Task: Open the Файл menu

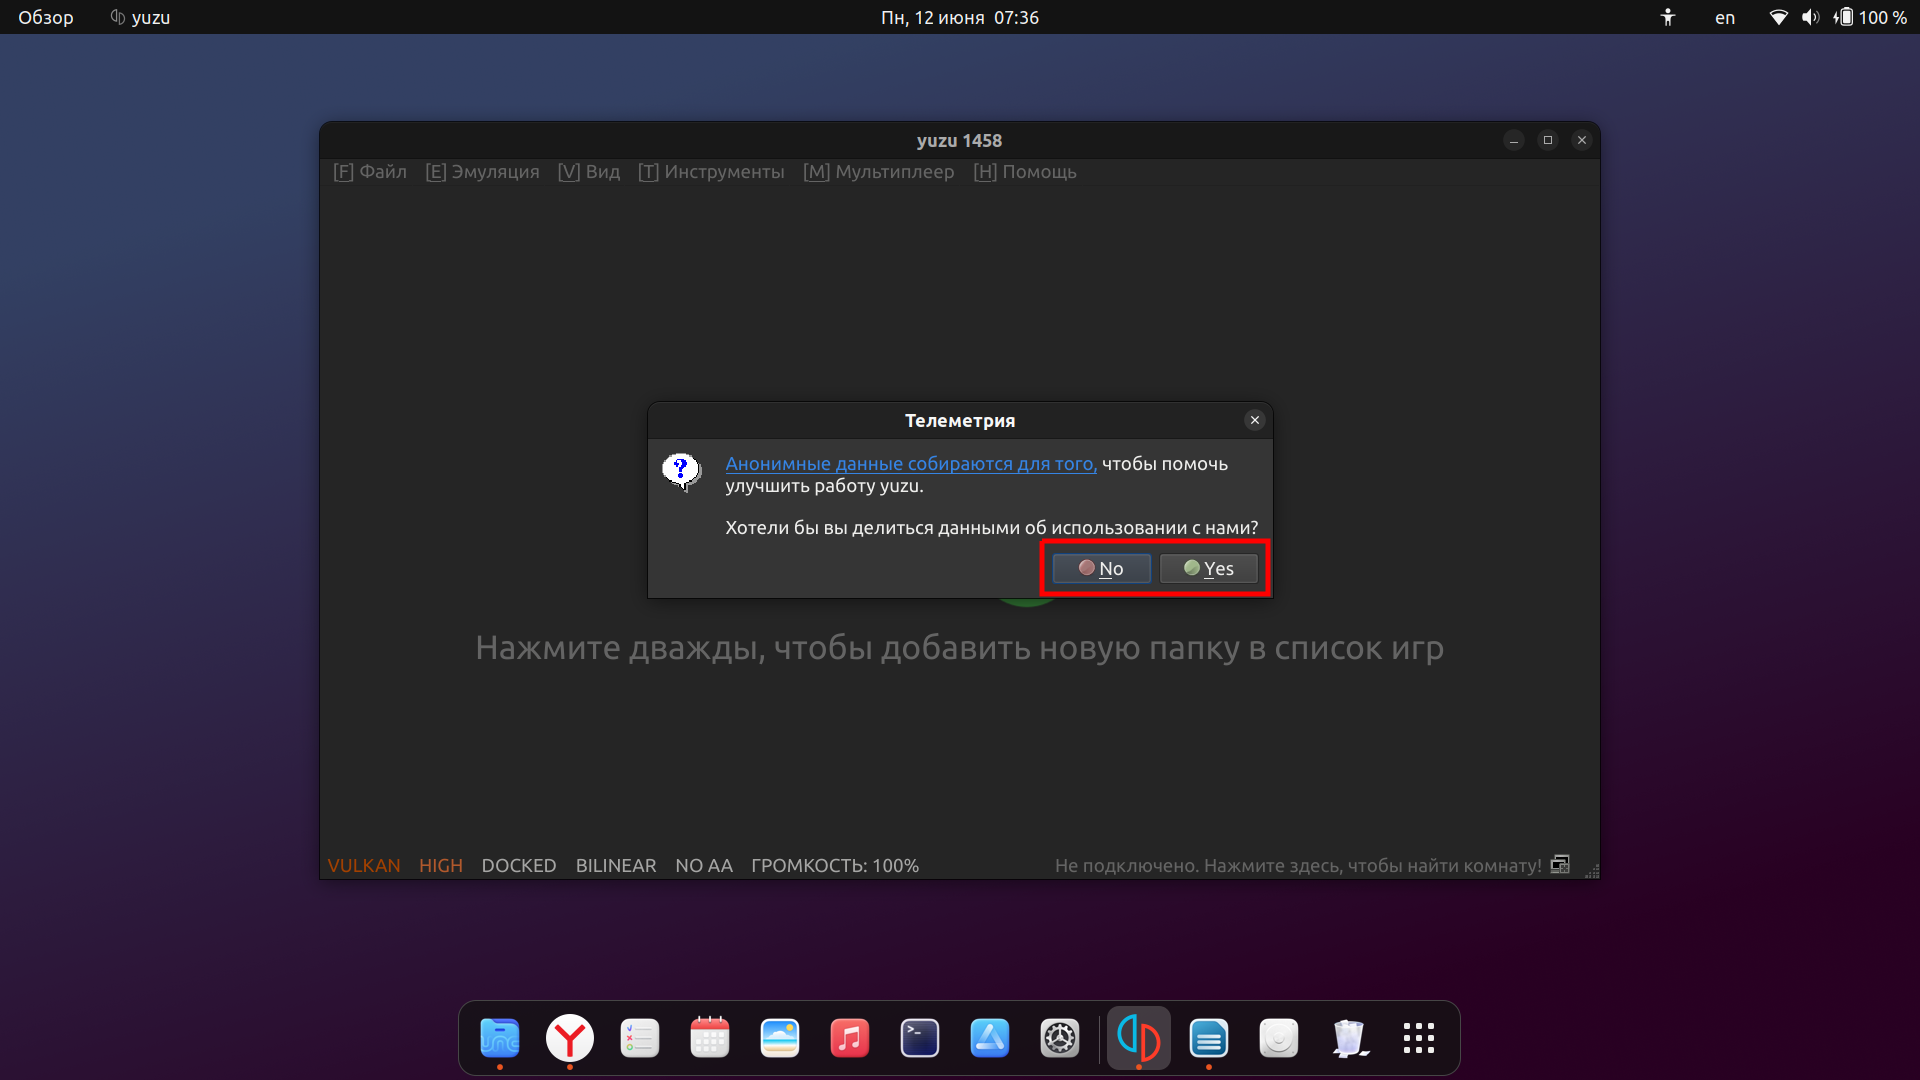Action: [x=370, y=172]
